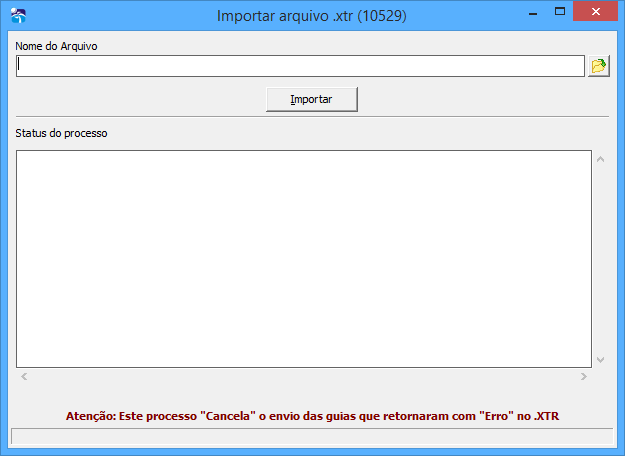Click the scroll down arrow of status box
Image resolution: width=625 pixels, height=456 pixels.
tap(601, 360)
